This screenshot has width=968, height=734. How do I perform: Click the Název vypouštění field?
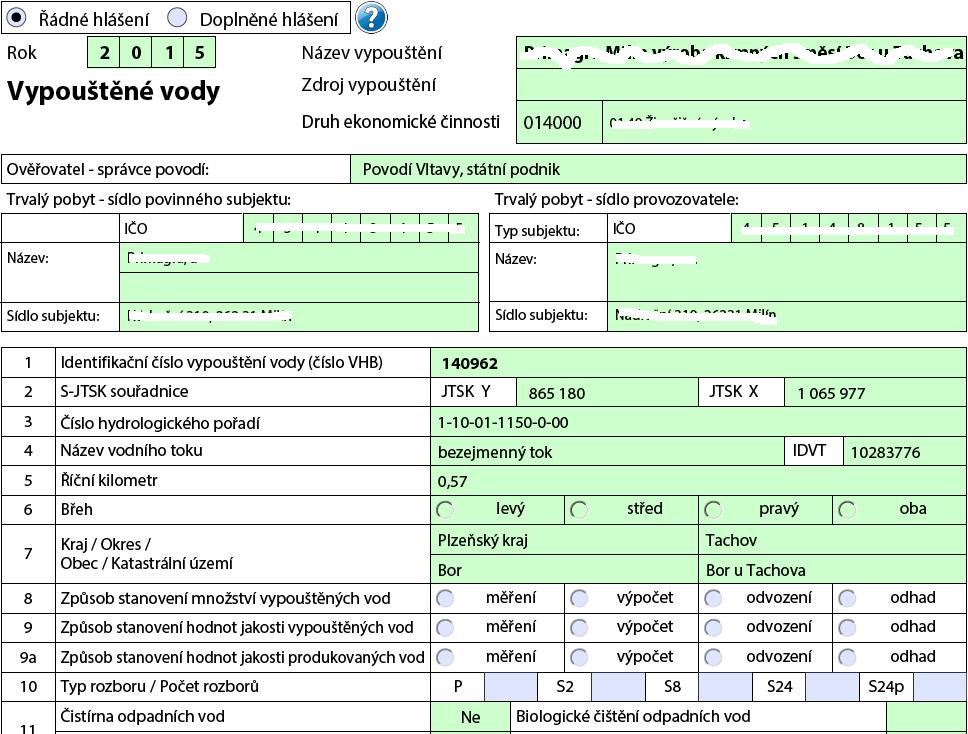(741, 52)
